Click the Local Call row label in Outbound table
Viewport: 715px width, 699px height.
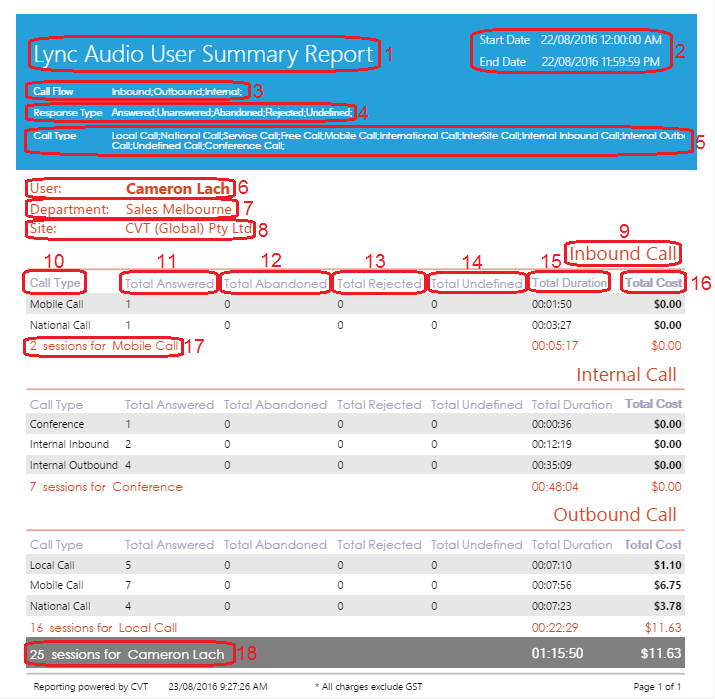(x=52, y=565)
